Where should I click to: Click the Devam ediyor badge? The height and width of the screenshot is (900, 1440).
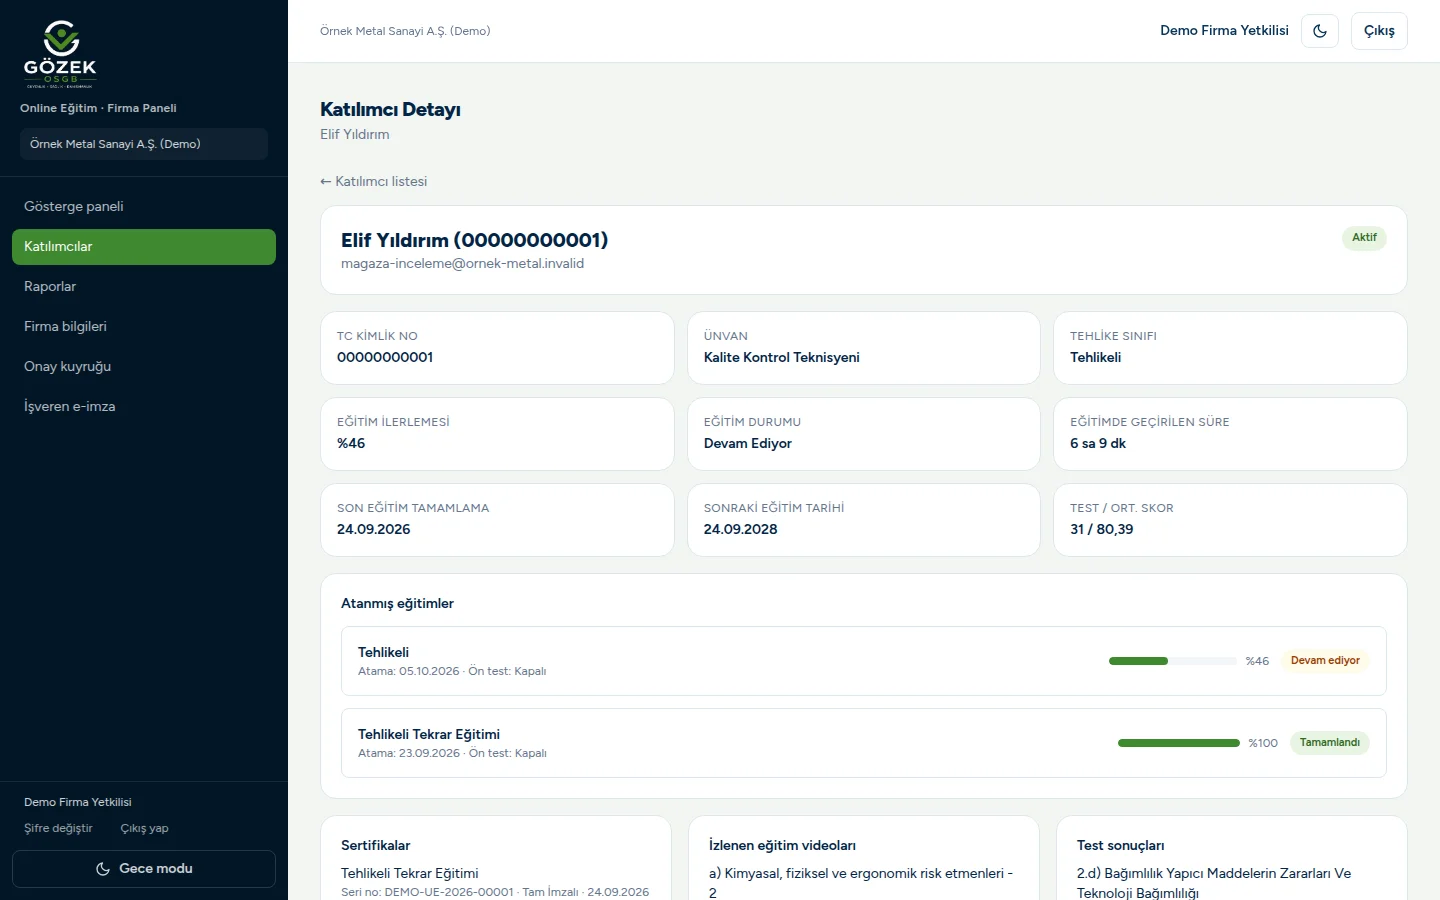[1325, 661]
